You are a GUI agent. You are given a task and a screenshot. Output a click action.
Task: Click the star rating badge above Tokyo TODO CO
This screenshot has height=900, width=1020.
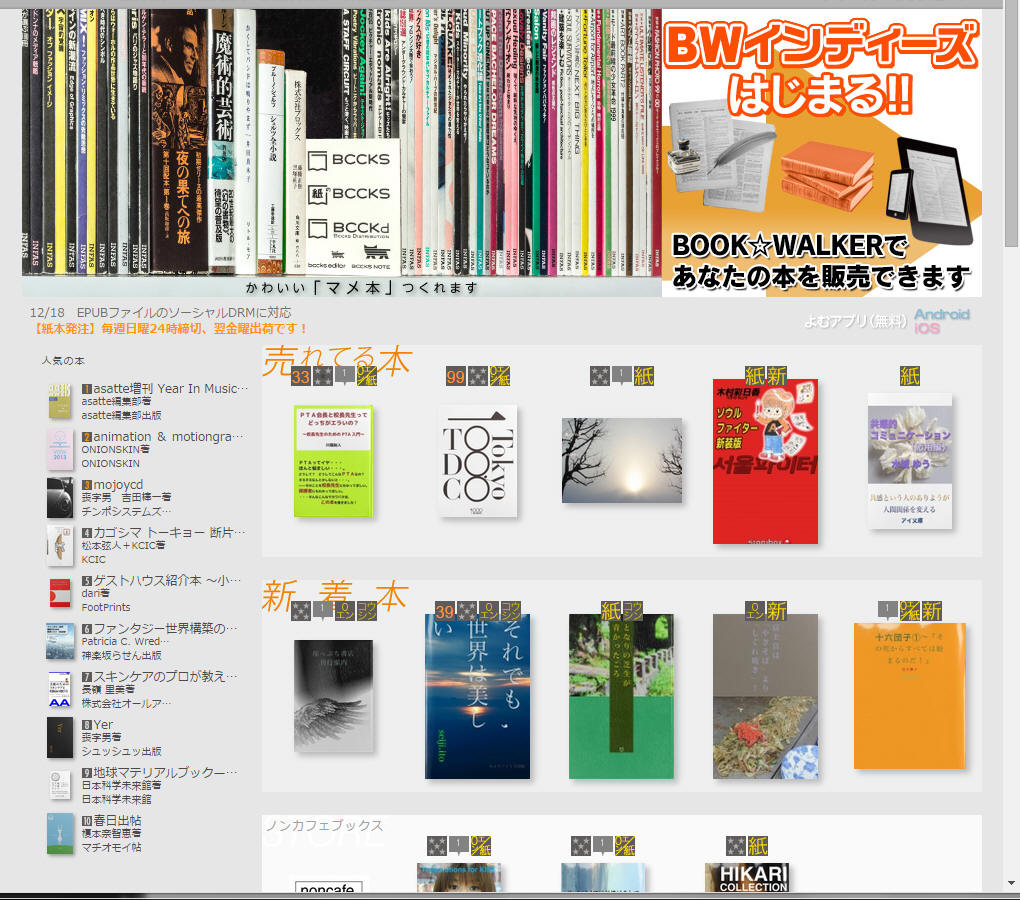(x=477, y=376)
